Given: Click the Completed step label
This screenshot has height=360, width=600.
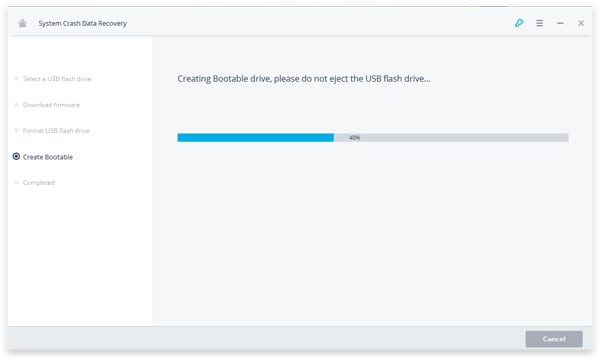Looking at the screenshot, I should pyautogui.click(x=39, y=182).
